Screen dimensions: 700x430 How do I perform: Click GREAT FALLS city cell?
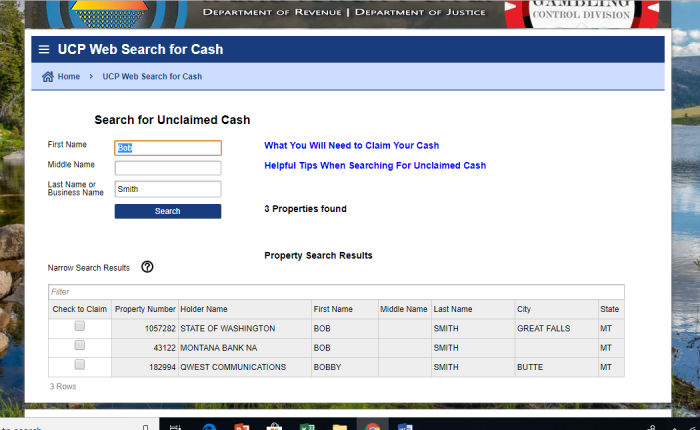click(x=556, y=329)
